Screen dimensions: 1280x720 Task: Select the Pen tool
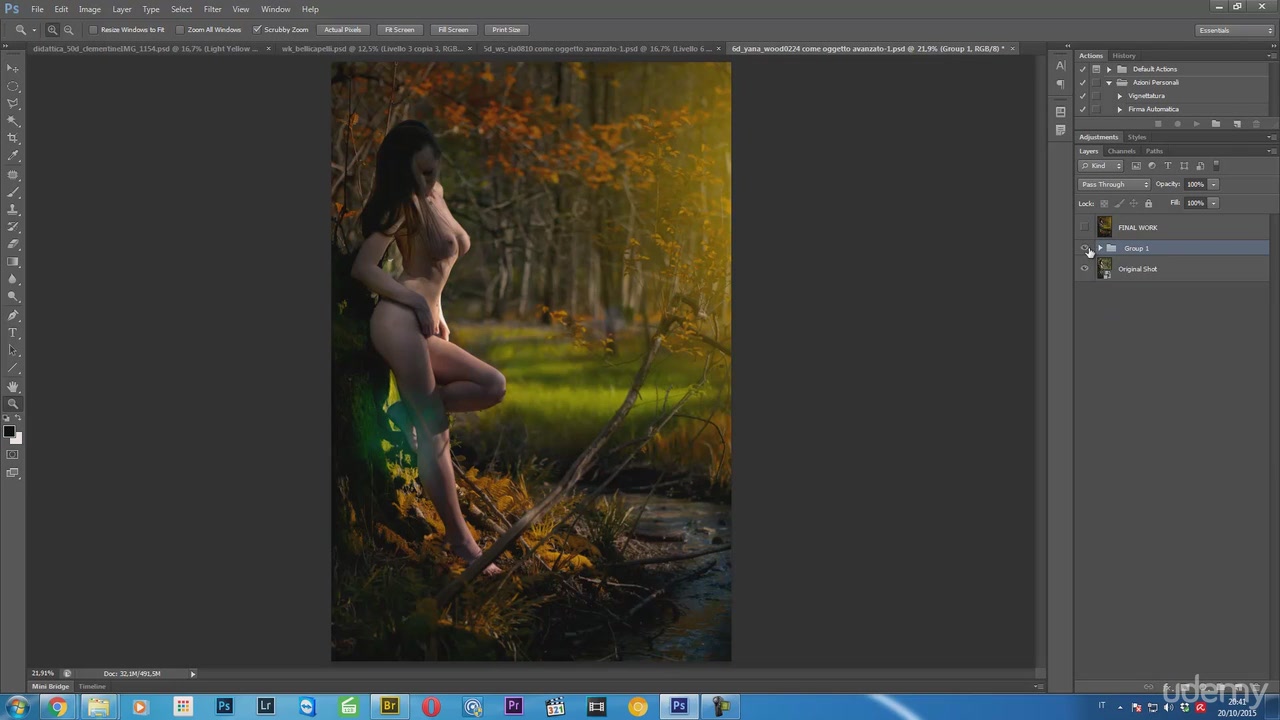pos(13,315)
